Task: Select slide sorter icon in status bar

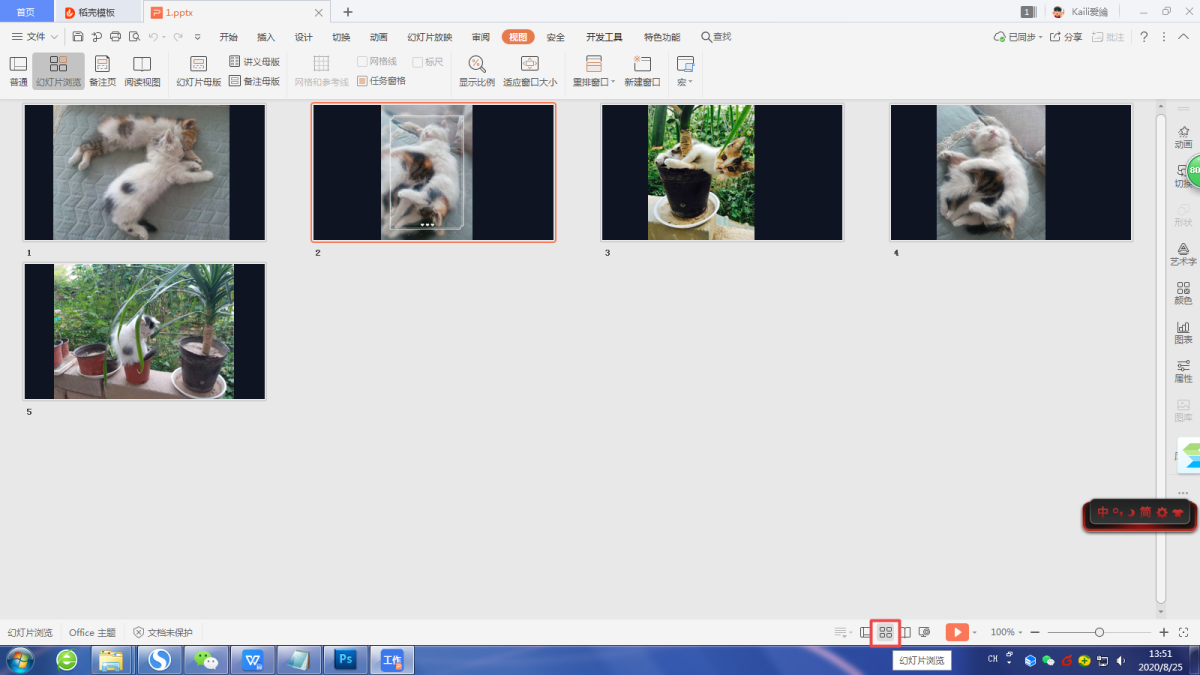Action: click(885, 632)
